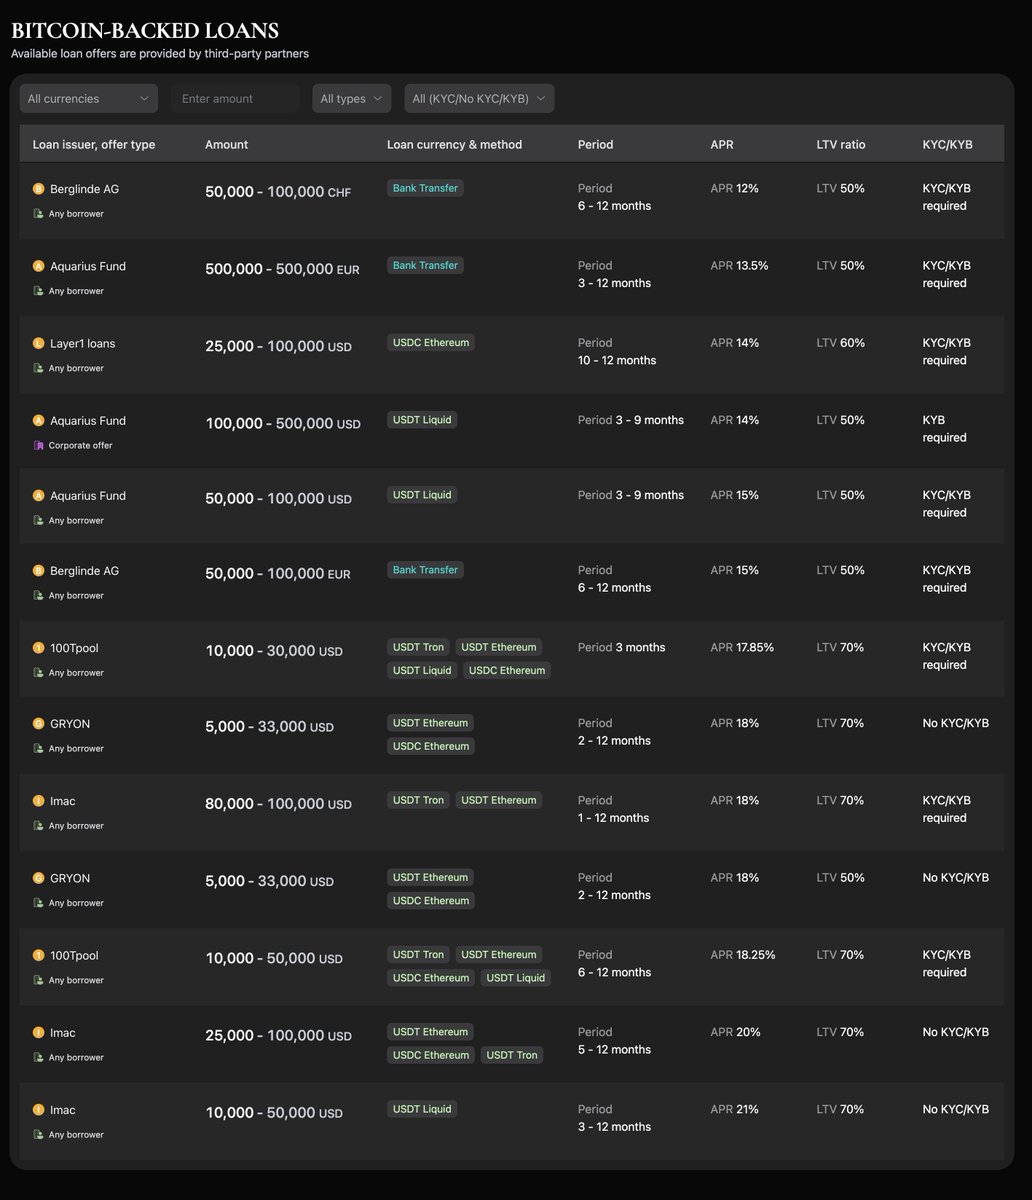The image size is (1032, 1200).
Task: Click Any borrower icon under GRYON LTV 50% offer
Action: tap(38, 903)
